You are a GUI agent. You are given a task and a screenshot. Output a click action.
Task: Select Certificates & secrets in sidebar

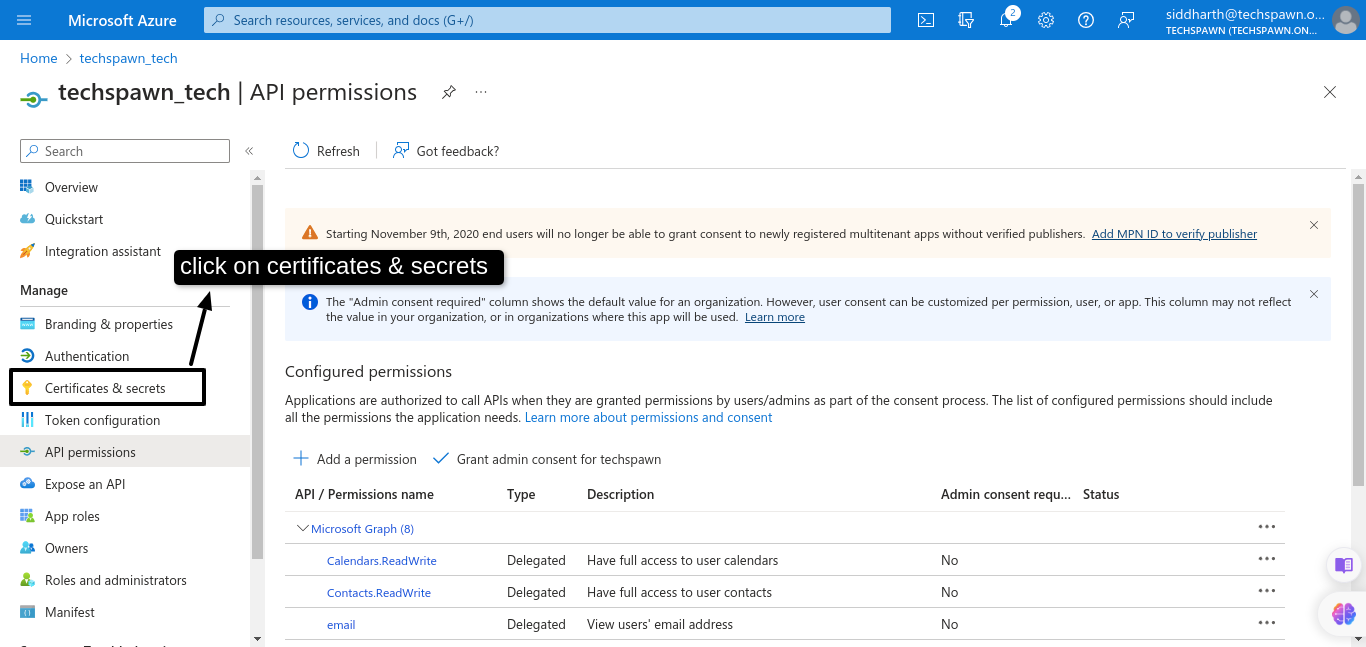coord(105,388)
